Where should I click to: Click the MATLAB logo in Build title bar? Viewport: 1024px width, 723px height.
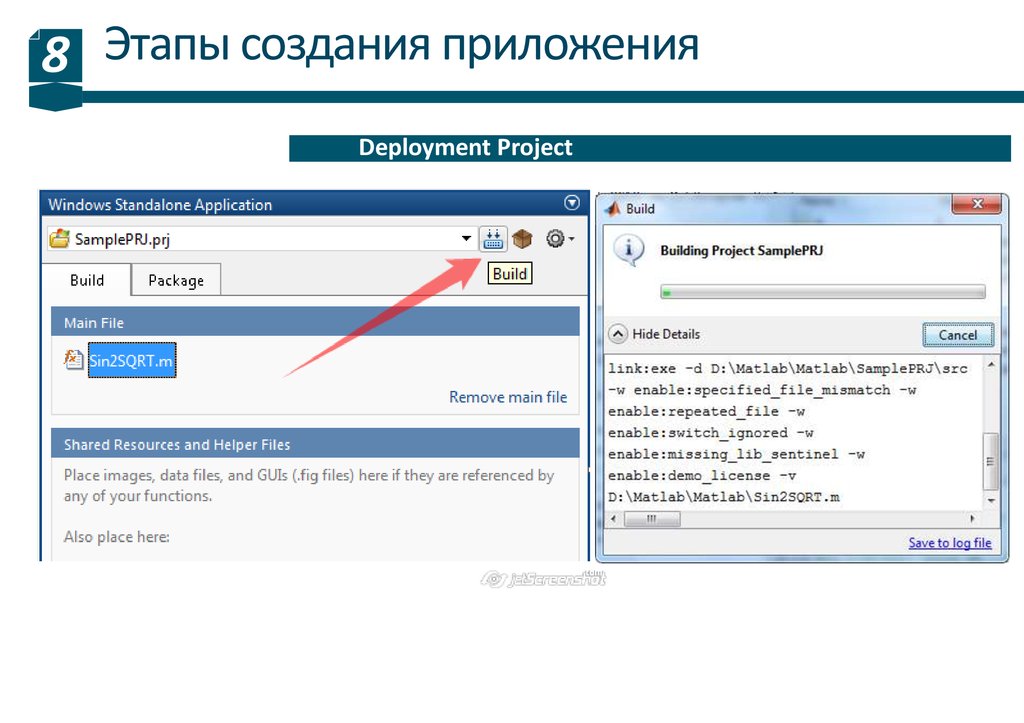pyautogui.click(x=611, y=209)
